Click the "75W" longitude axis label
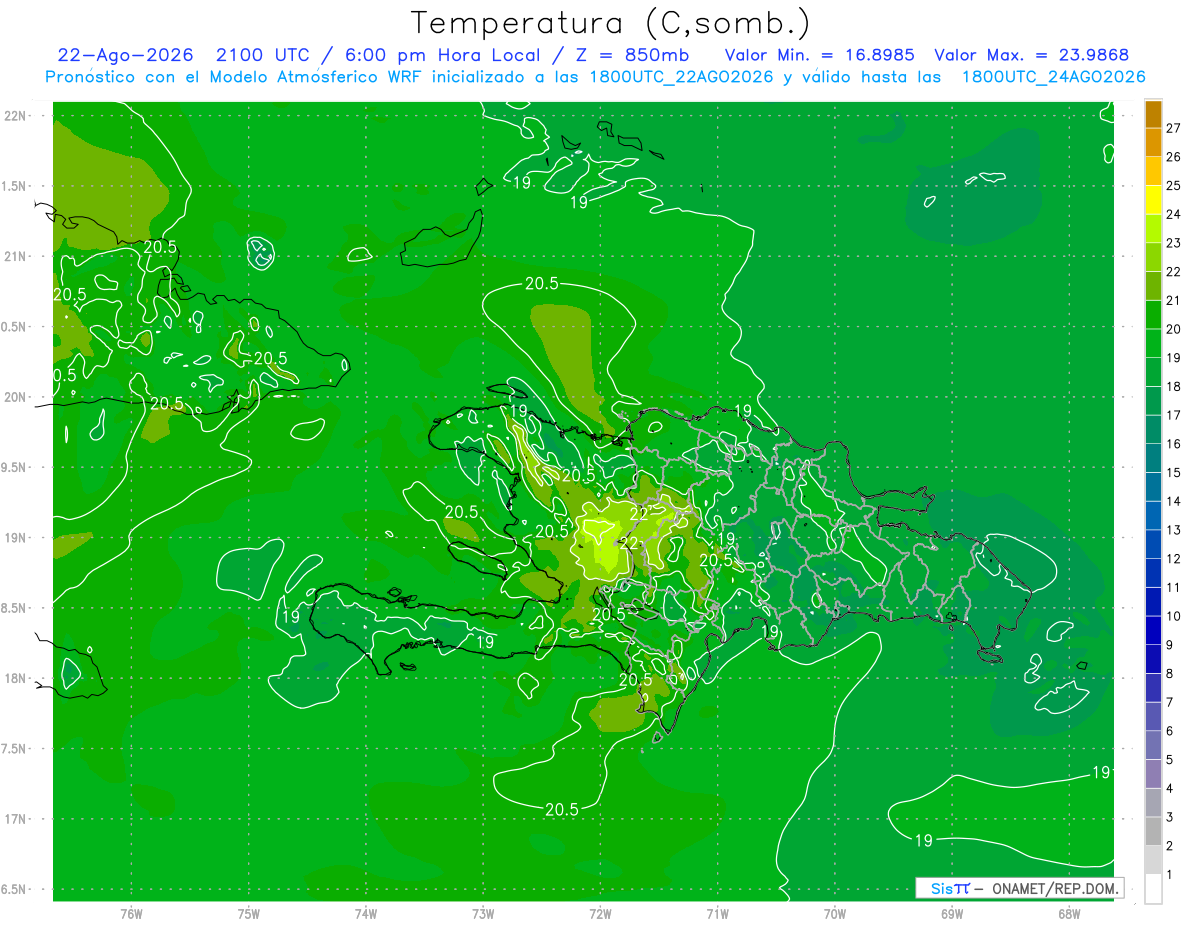 (249, 913)
